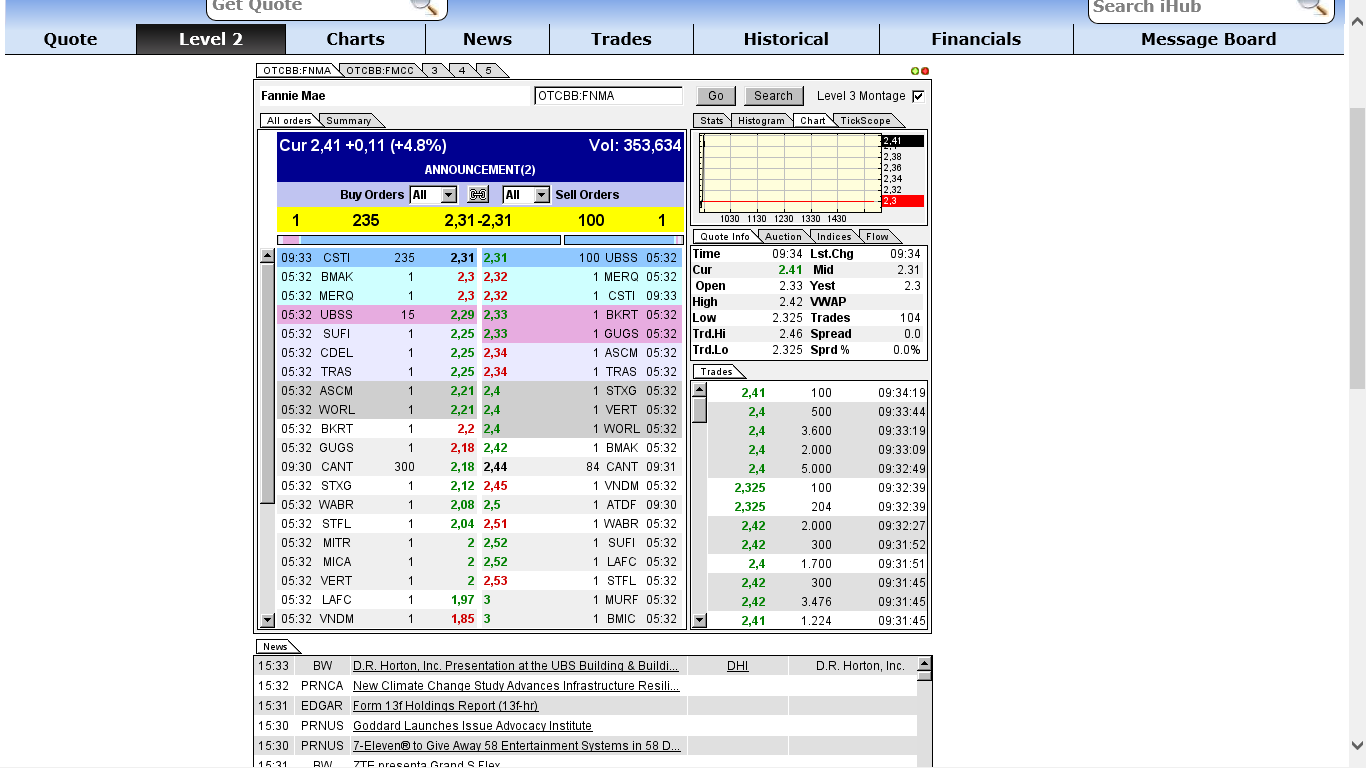Click the green status dot above the montage
Screen dimensions: 1366x768
click(x=917, y=70)
